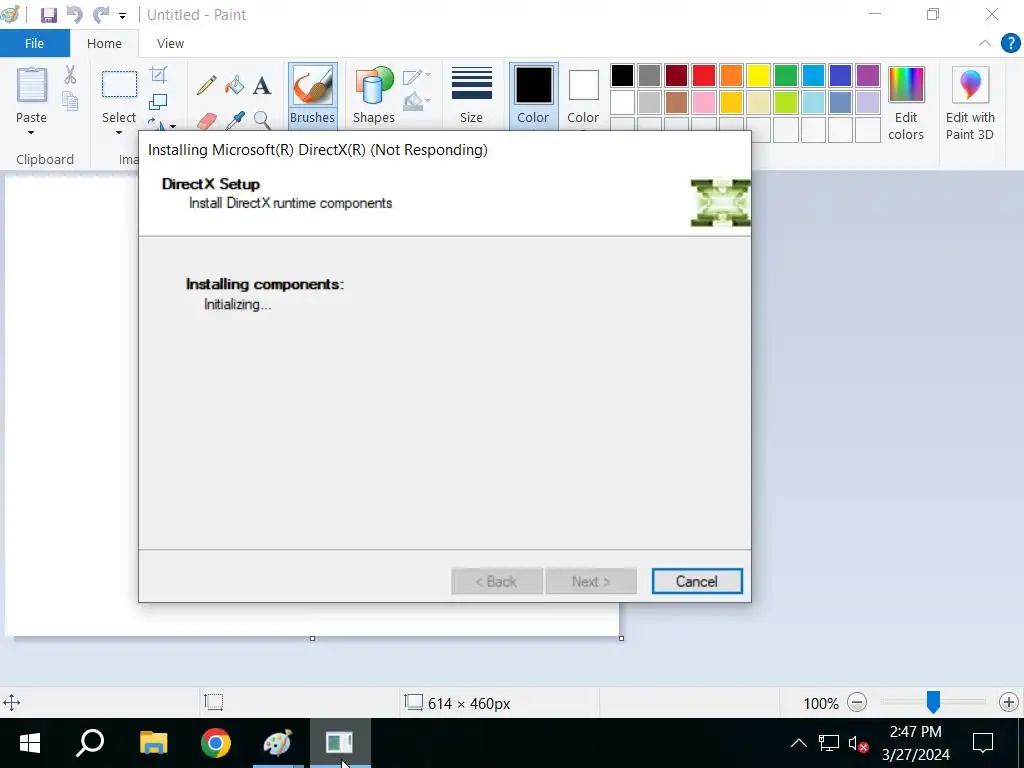Pick the pink color swatch
This screenshot has width=1024, height=768.
tap(704, 103)
